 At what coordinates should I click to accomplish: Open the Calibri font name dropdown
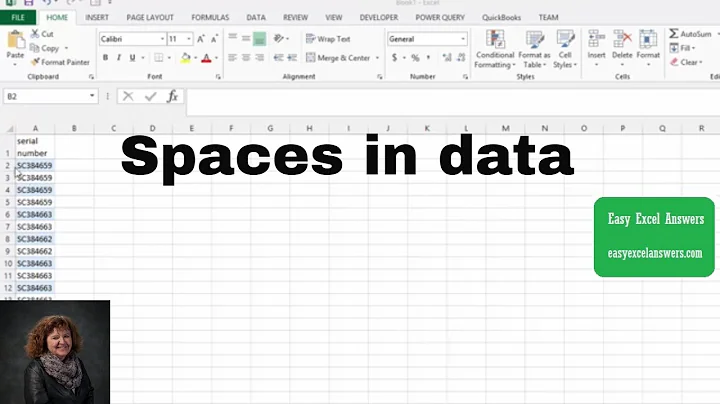160,39
